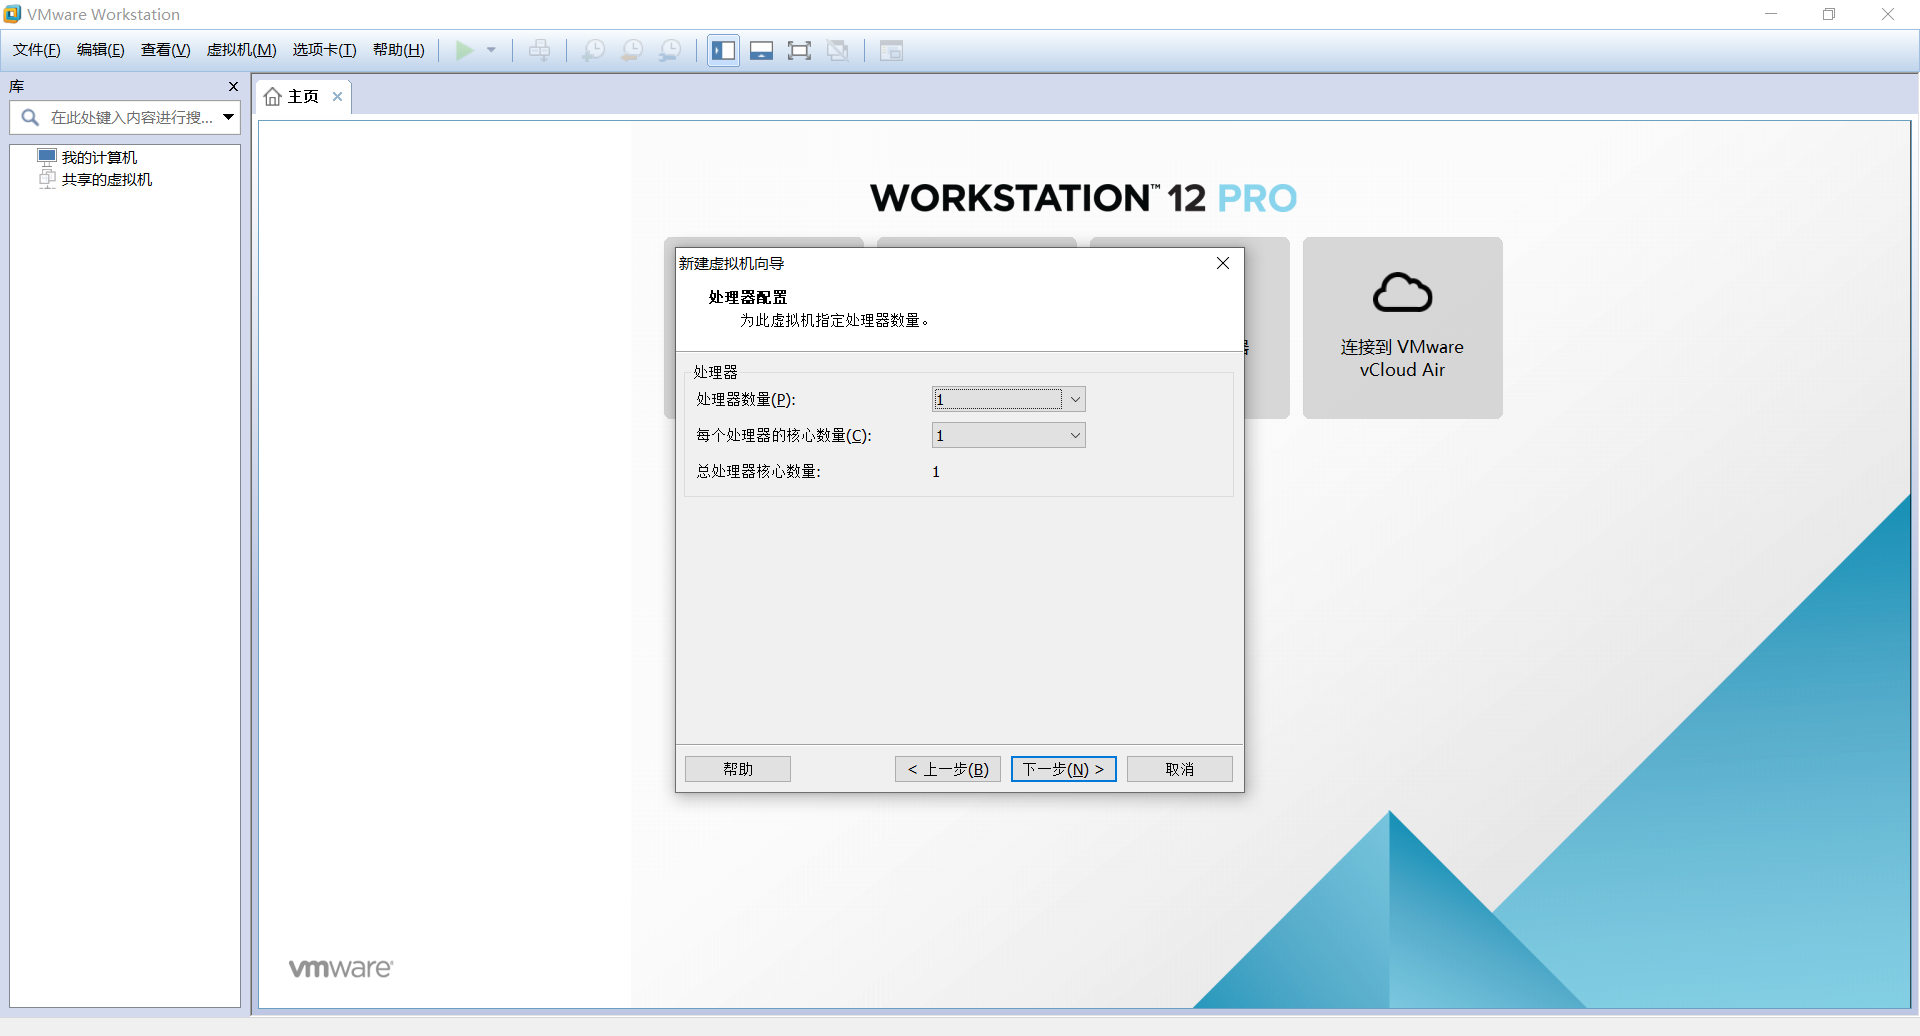
Task: Click the 连接到 VMware vCloud Air card
Action: 1402,328
